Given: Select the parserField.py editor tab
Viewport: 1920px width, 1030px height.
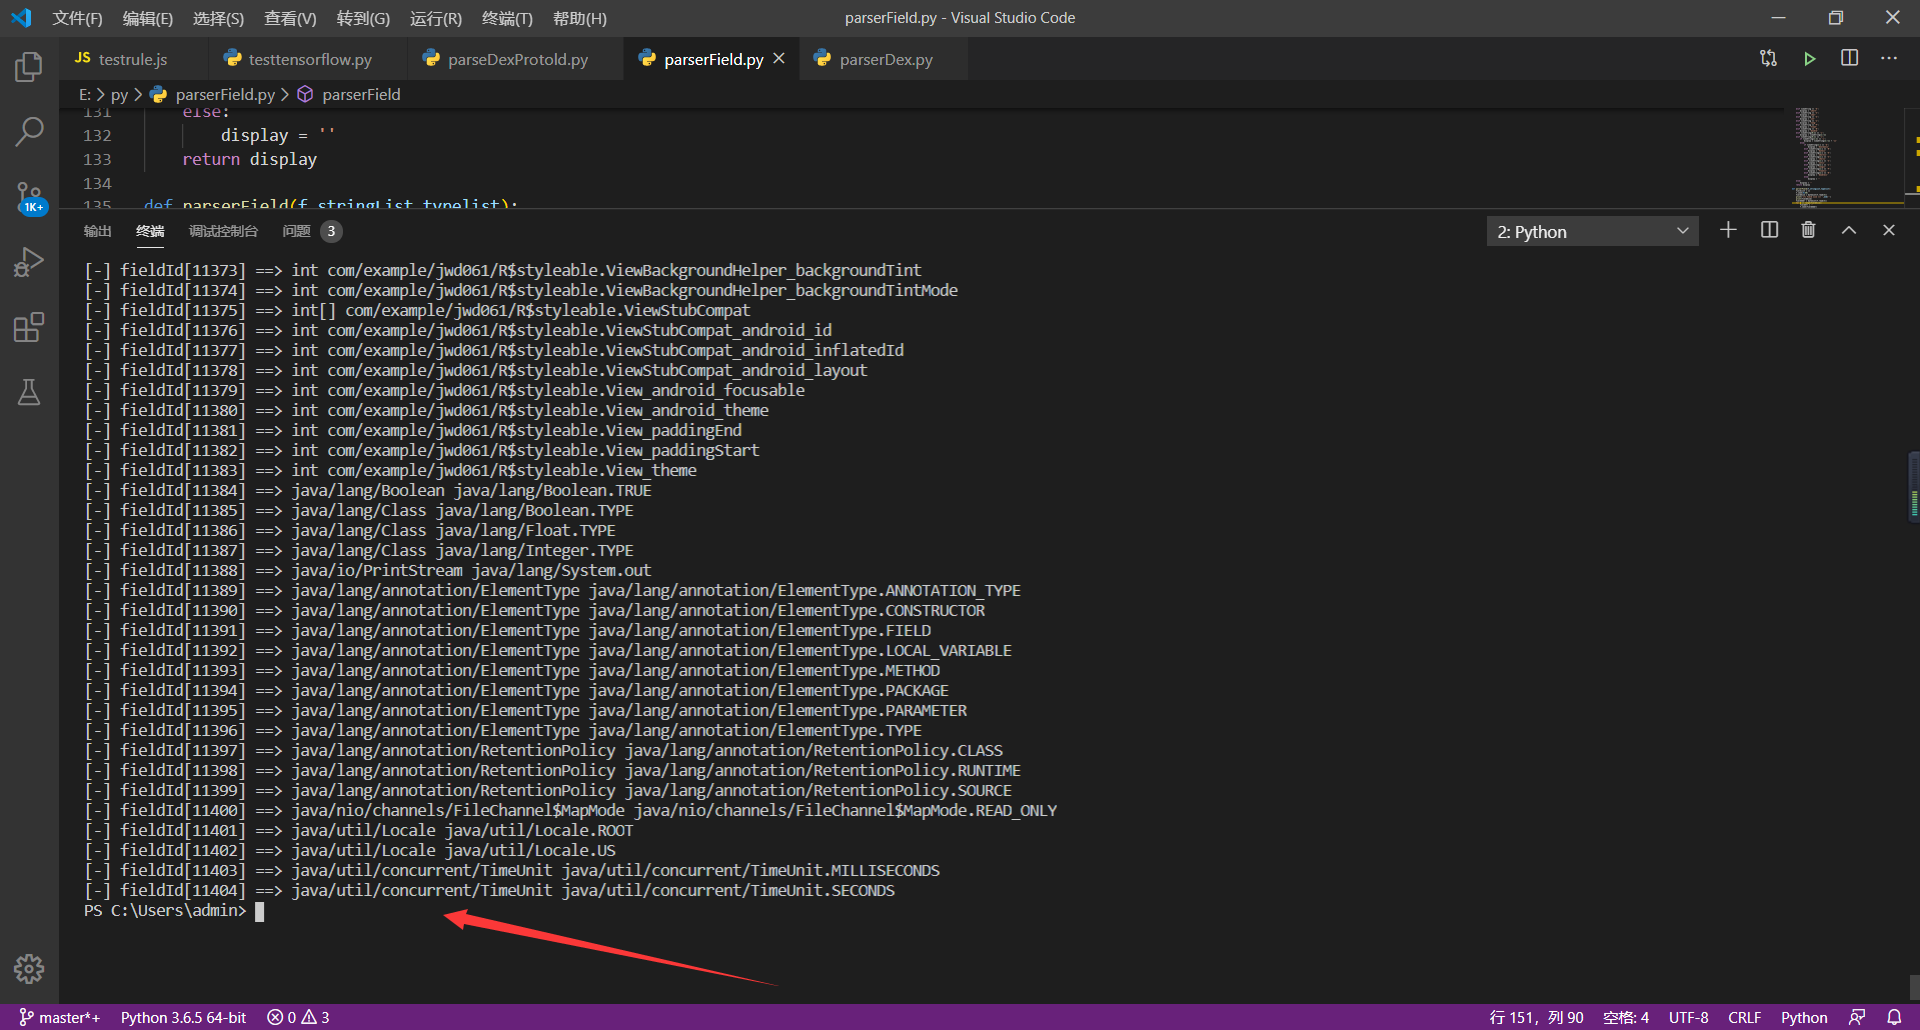Looking at the screenshot, I should pyautogui.click(x=713, y=59).
